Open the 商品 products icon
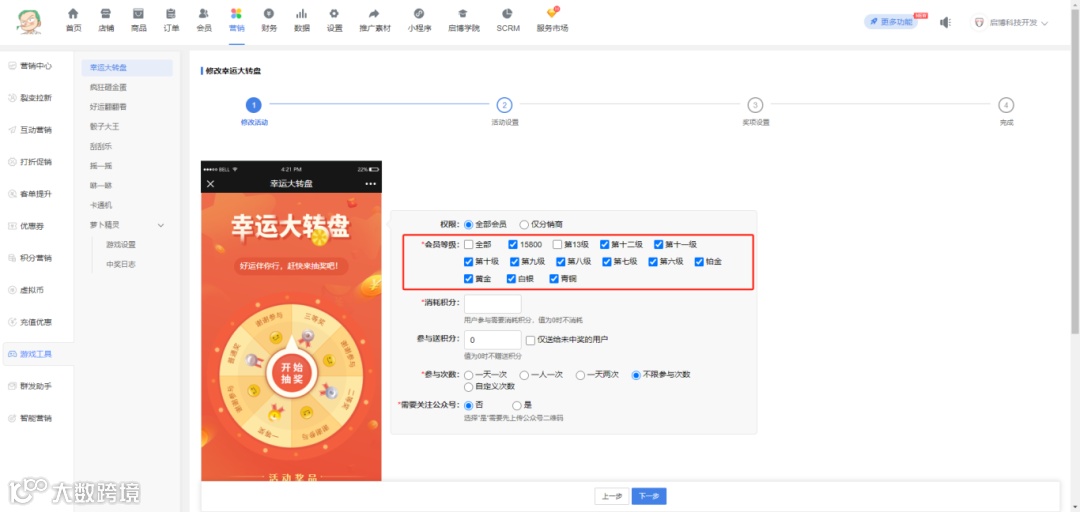This screenshot has width=1080, height=512. (x=138, y=13)
